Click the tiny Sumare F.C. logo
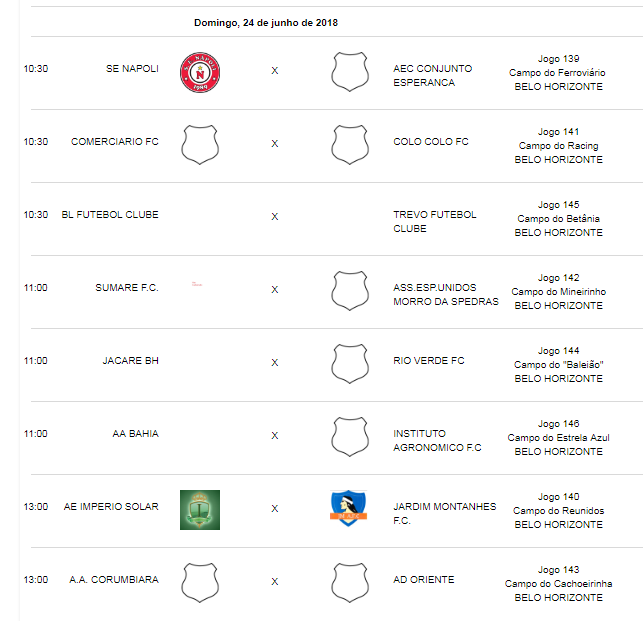643x621 pixels. (x=197, y=284)
